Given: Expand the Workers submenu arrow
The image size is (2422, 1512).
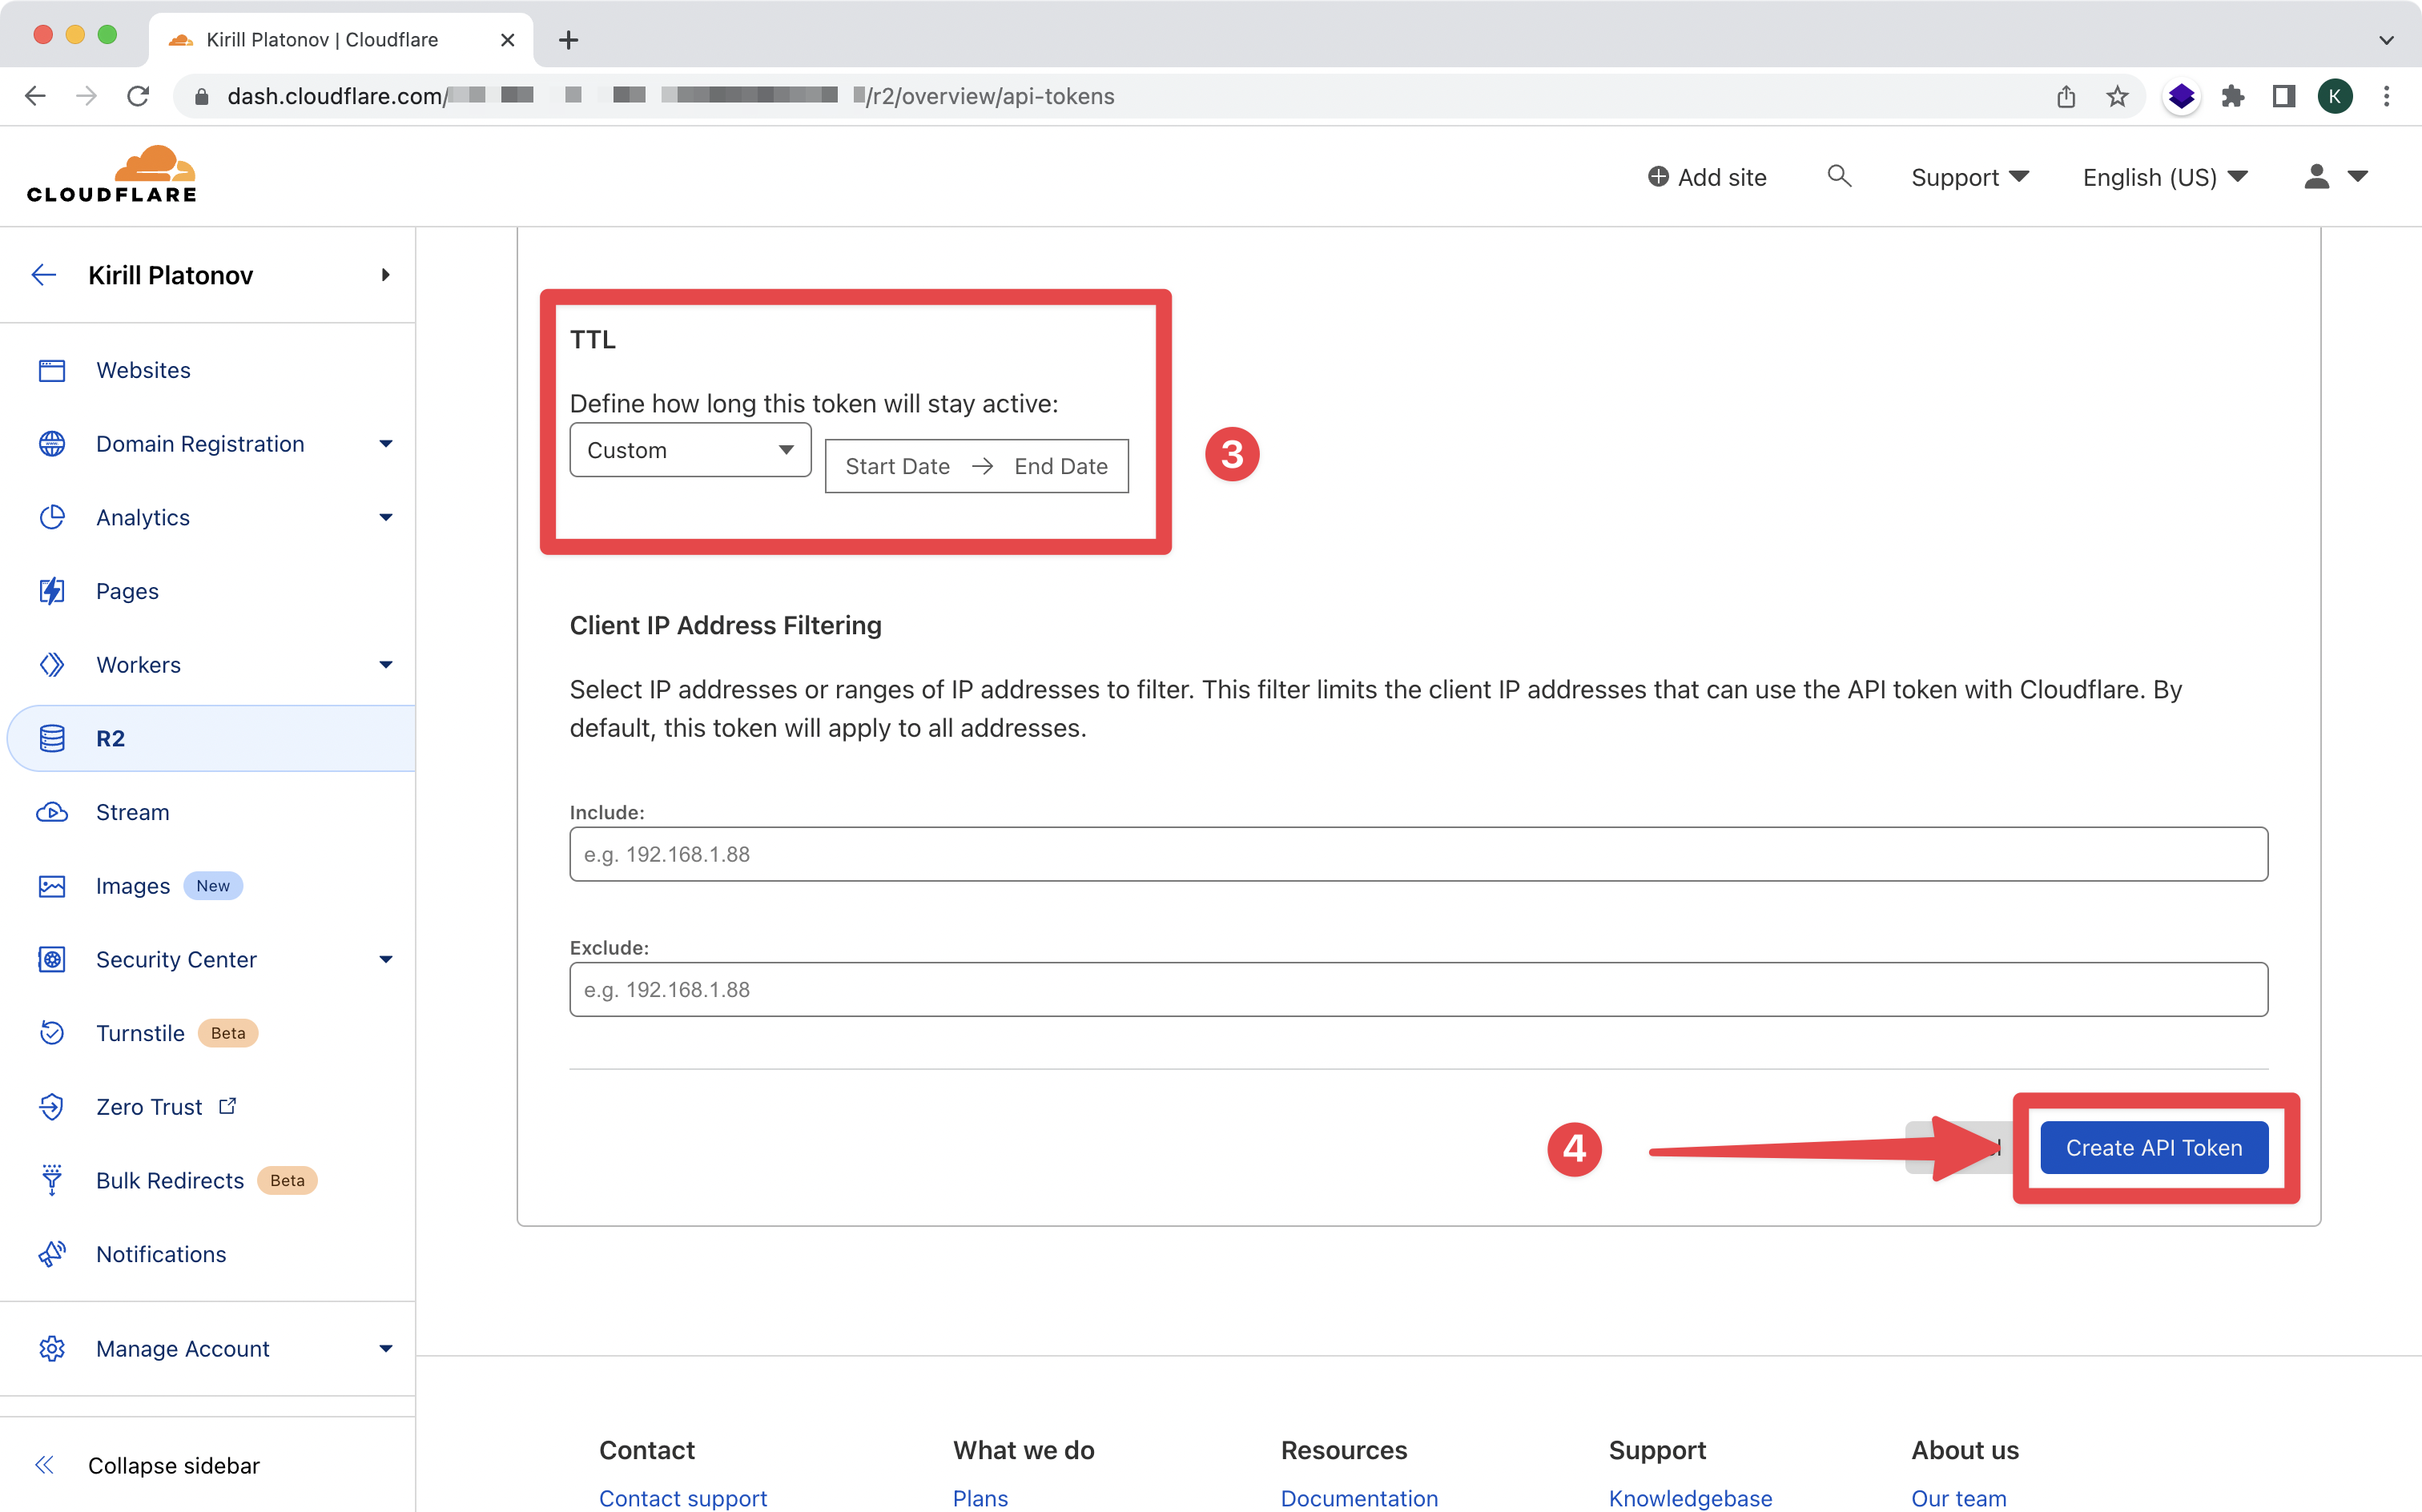Looking at the screenshot, I should pos(386,665).
